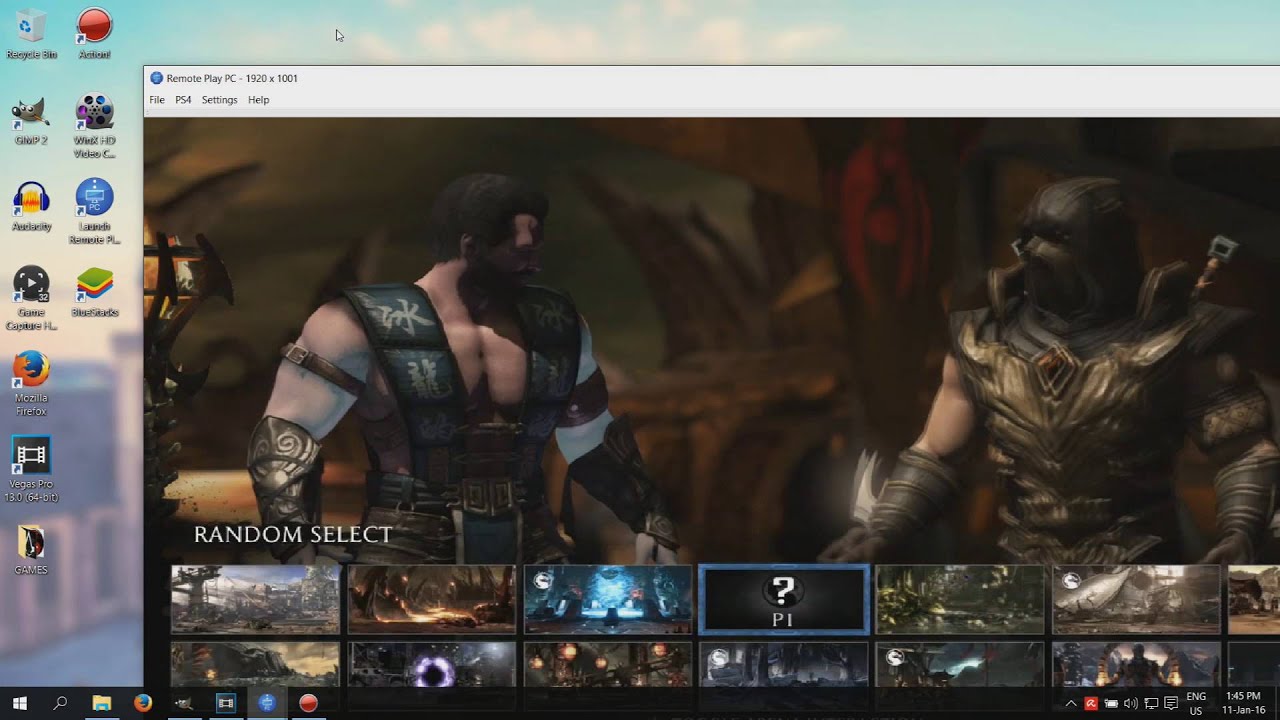The height and width of the screenshot is (720, 1280).
Task: Click the red antivirus tray icon
Action: point(1091,704)
